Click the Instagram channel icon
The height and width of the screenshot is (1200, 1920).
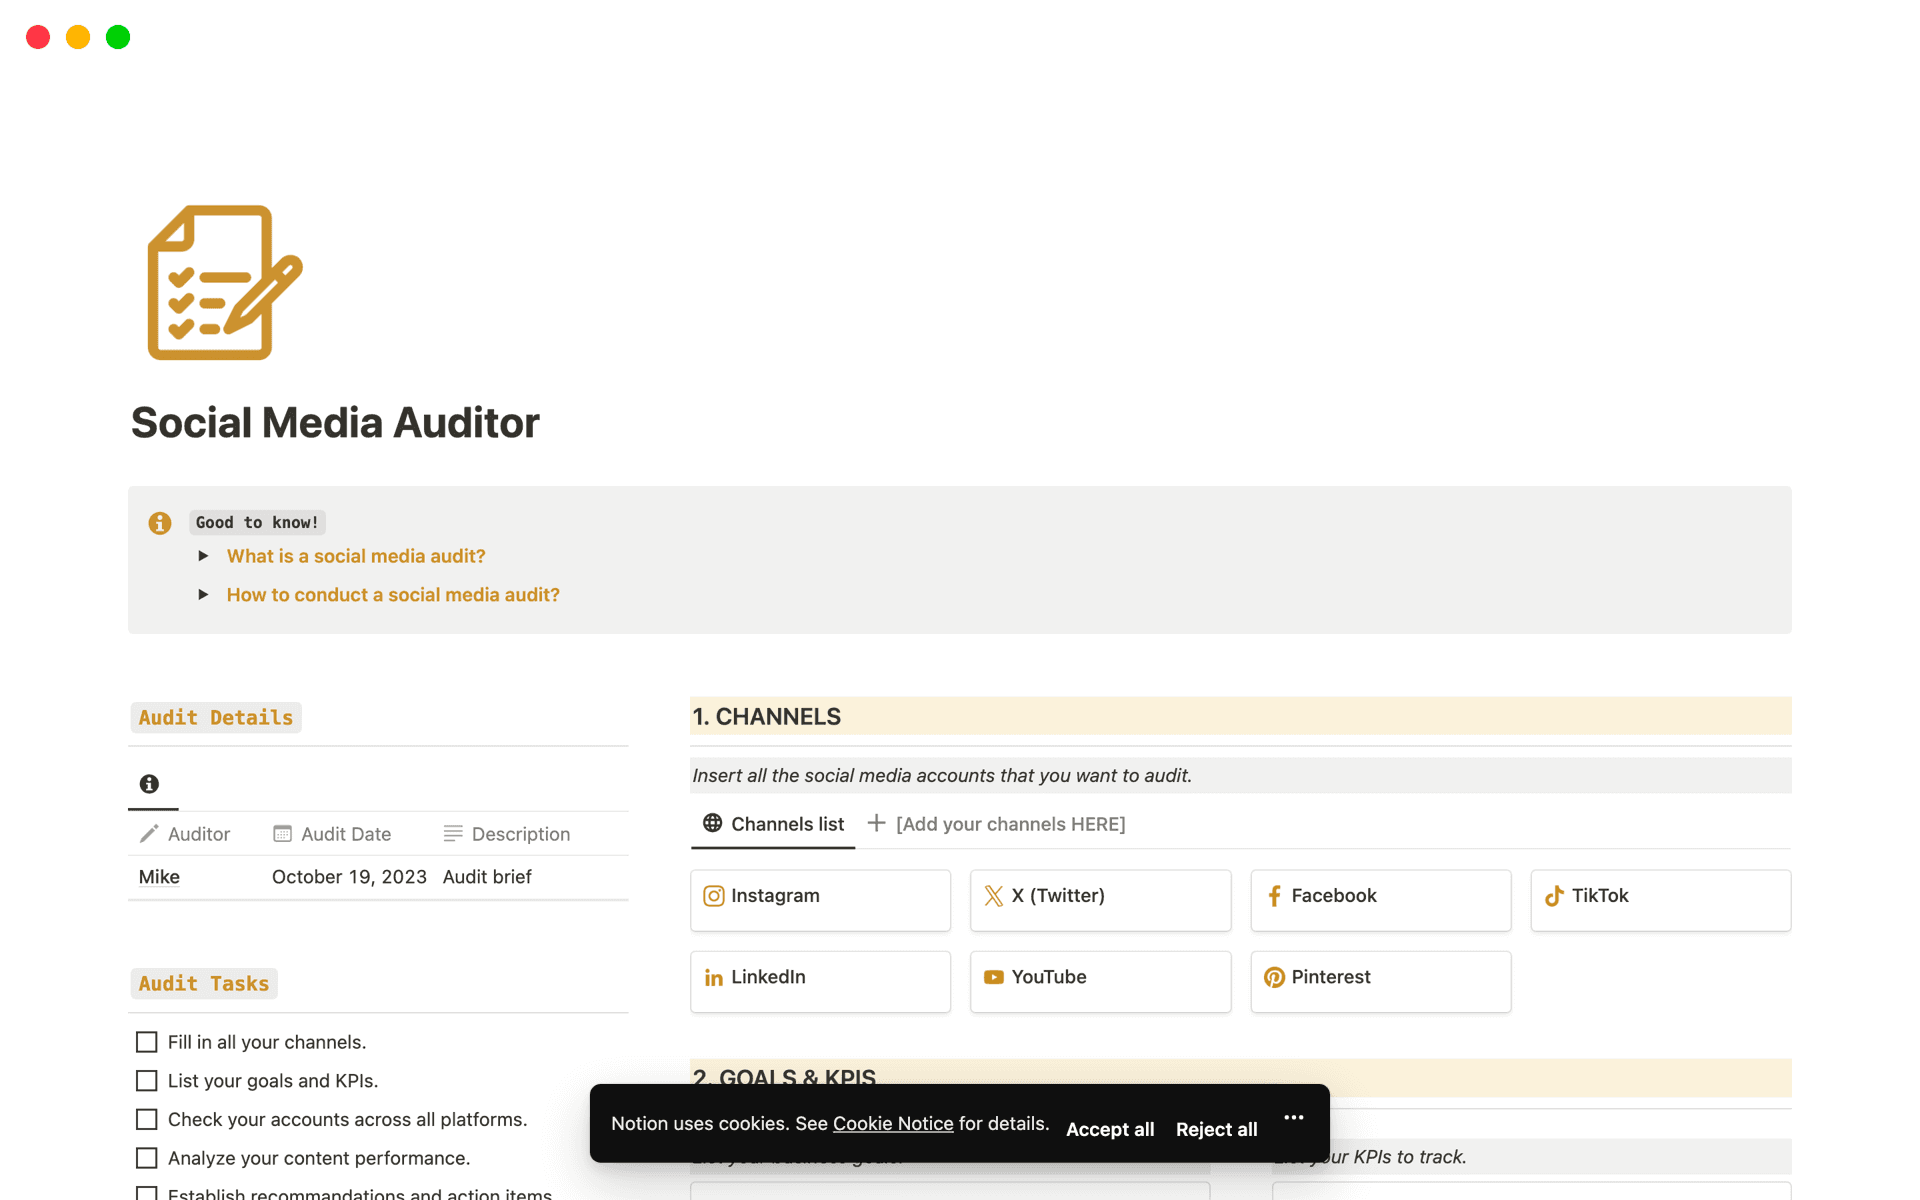[714, 896]
